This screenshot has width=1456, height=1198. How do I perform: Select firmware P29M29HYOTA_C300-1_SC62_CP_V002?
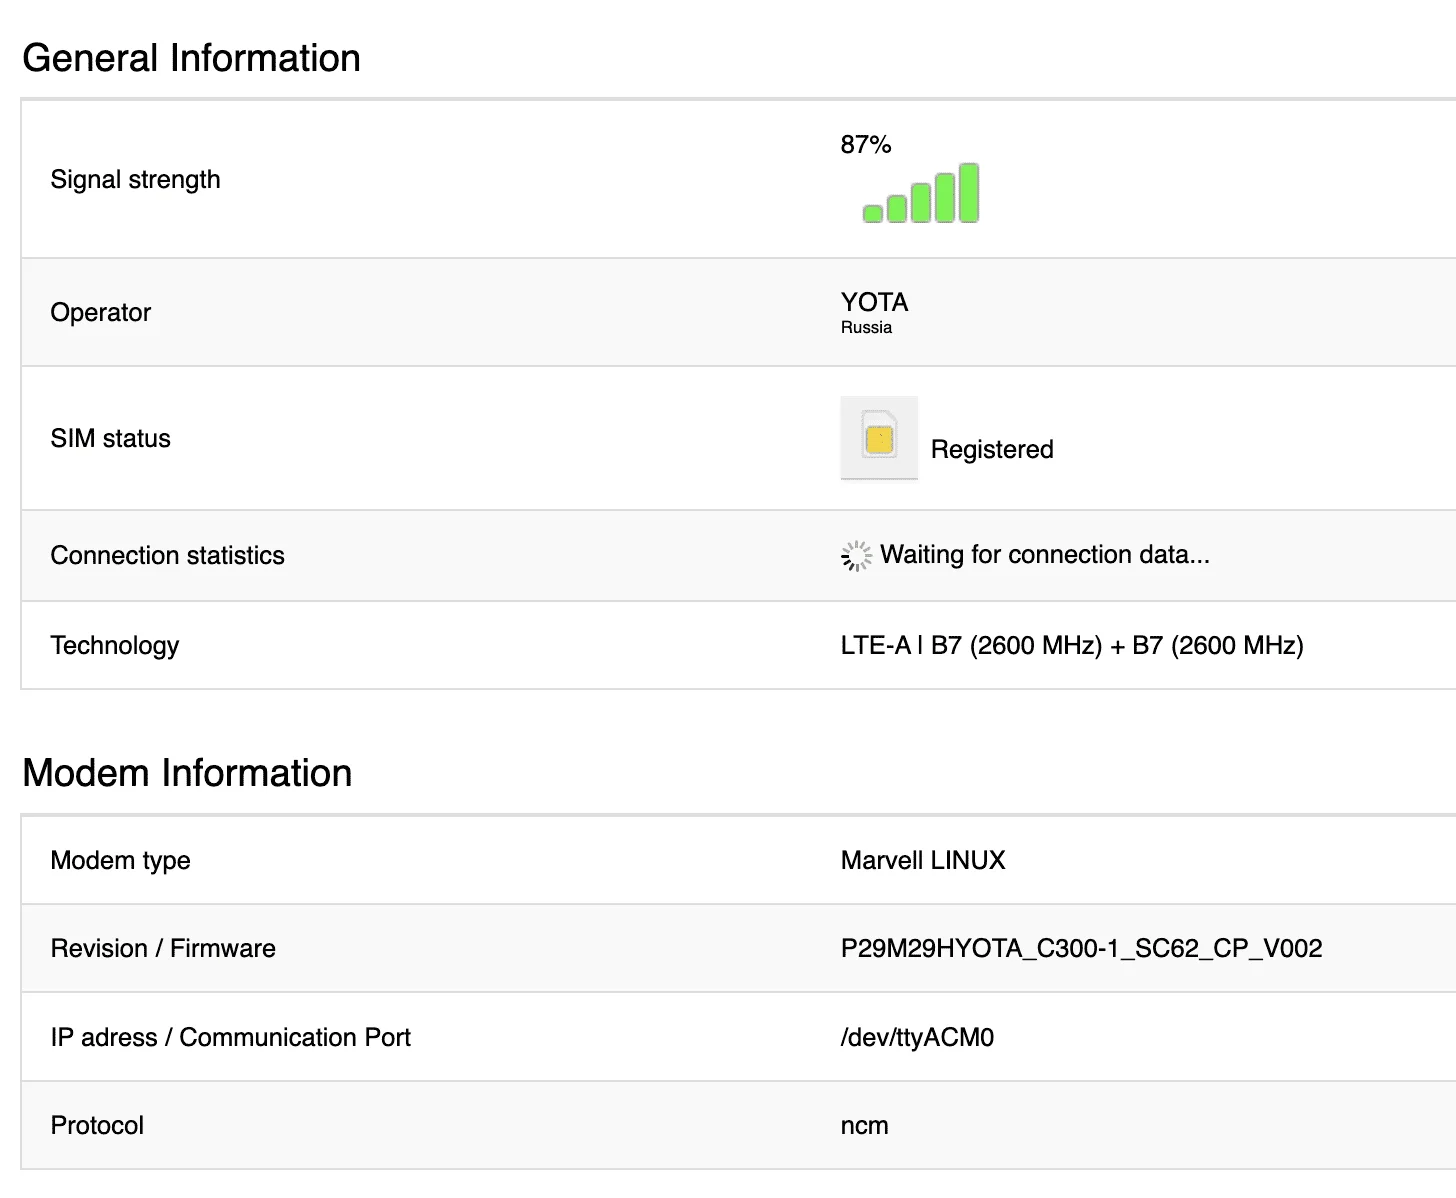click(1082, 949)
